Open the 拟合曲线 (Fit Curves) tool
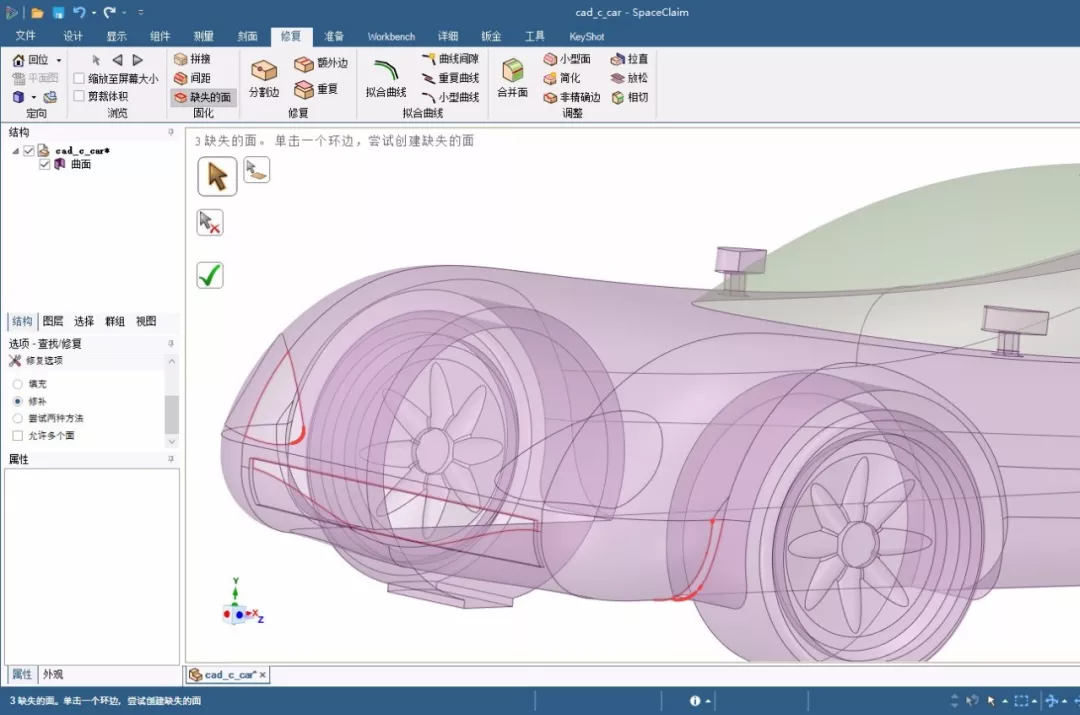 point(386,77)
